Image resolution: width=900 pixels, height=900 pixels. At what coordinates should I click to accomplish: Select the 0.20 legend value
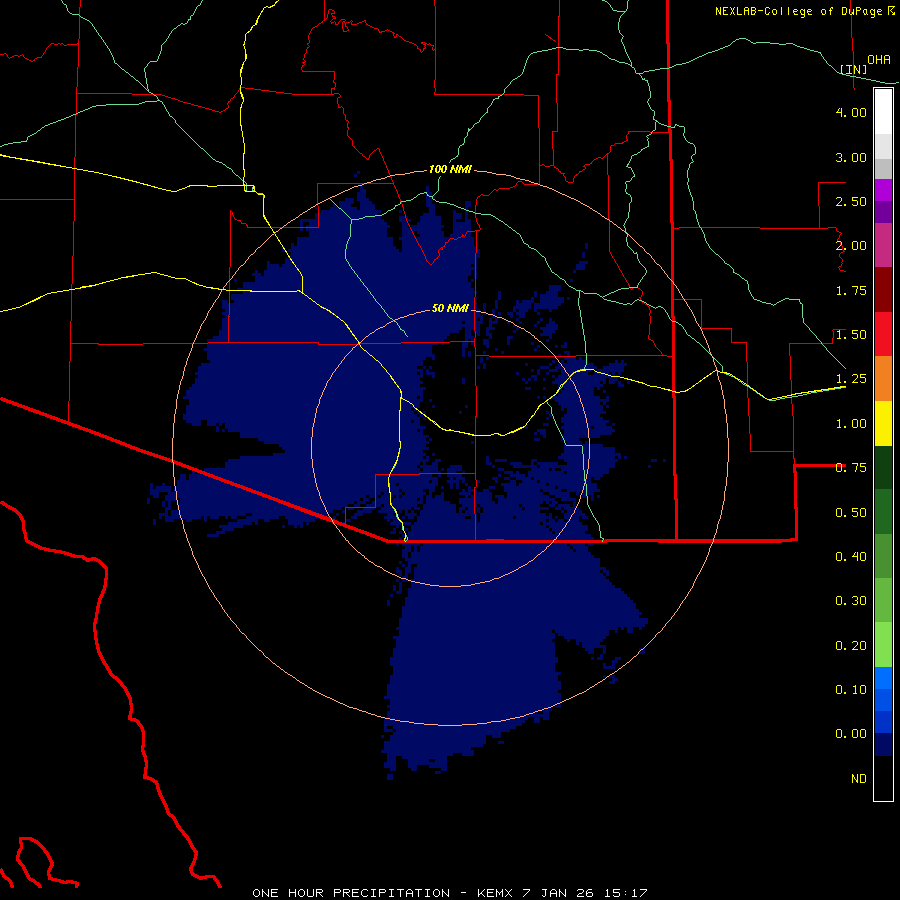point(851,646)
